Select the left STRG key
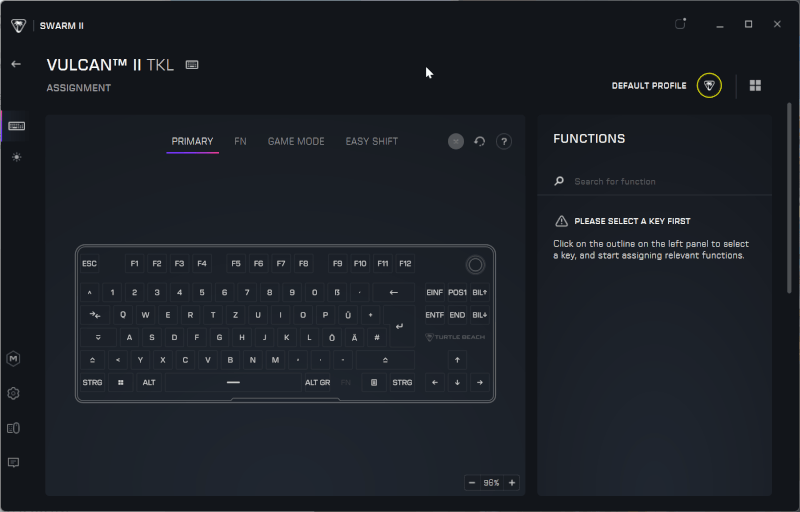 coord(92,382)
